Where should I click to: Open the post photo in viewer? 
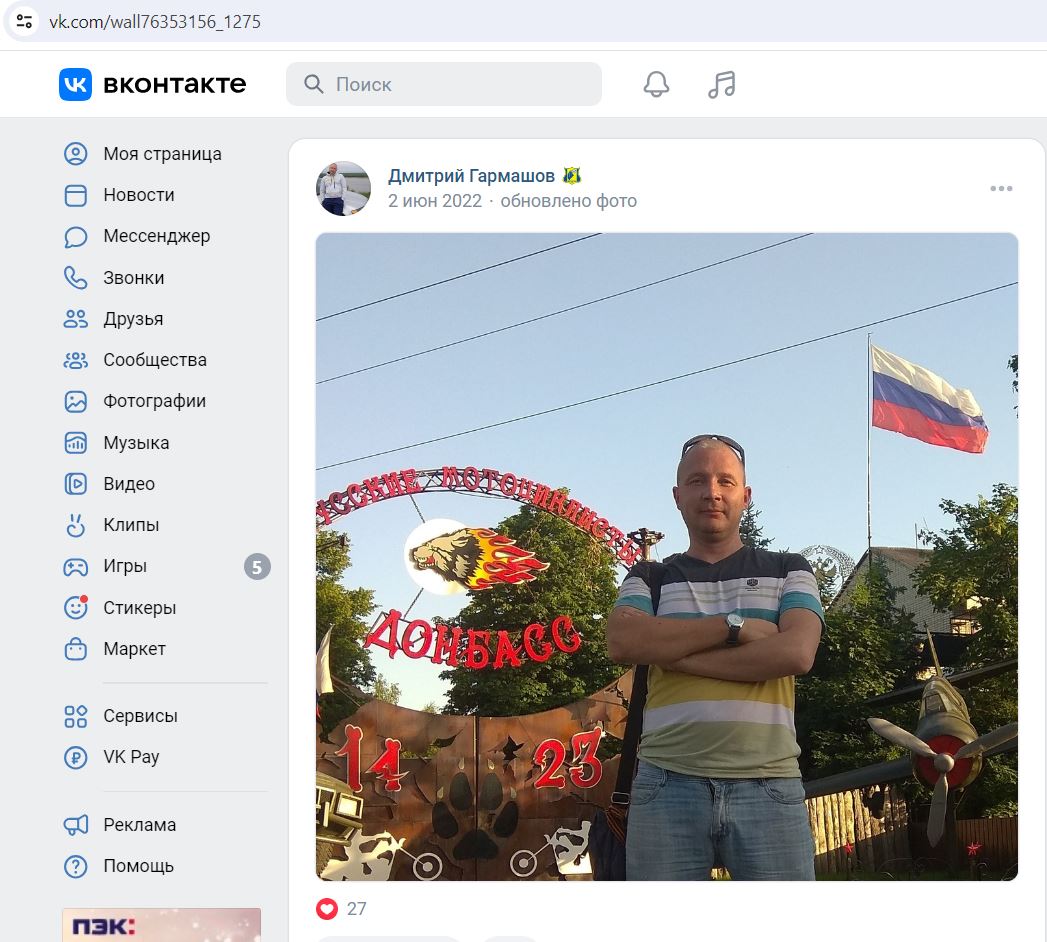pyautogui.click(x=666, y=557)
